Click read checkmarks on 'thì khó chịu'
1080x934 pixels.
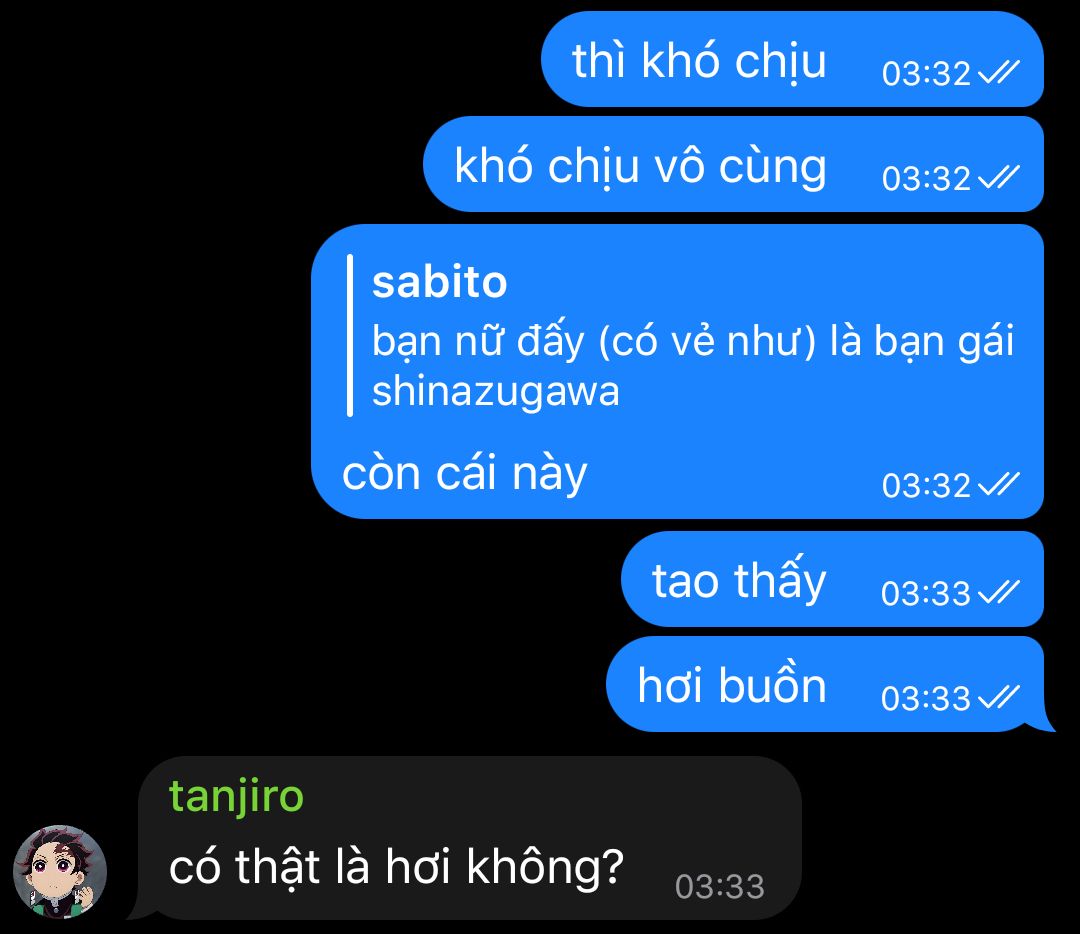(999, 72)
